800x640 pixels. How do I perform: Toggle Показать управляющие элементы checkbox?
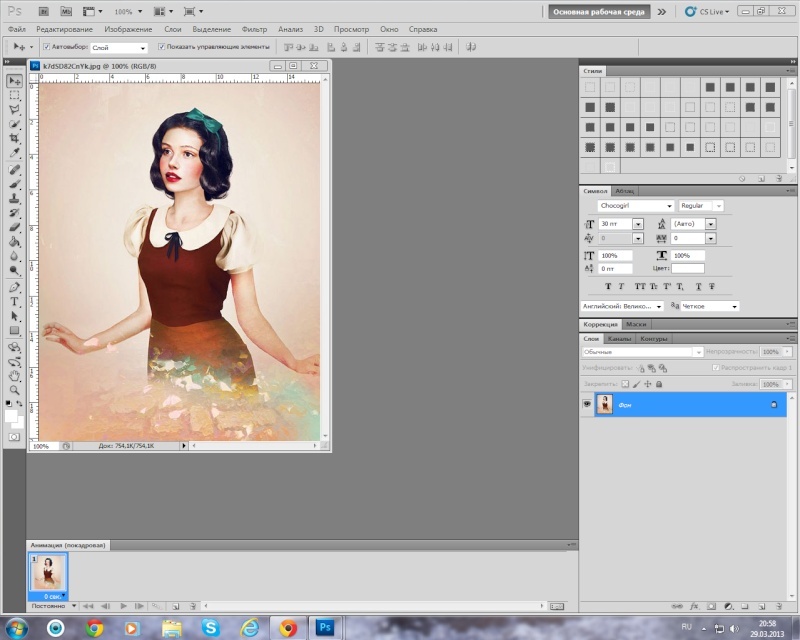[161, 47]
